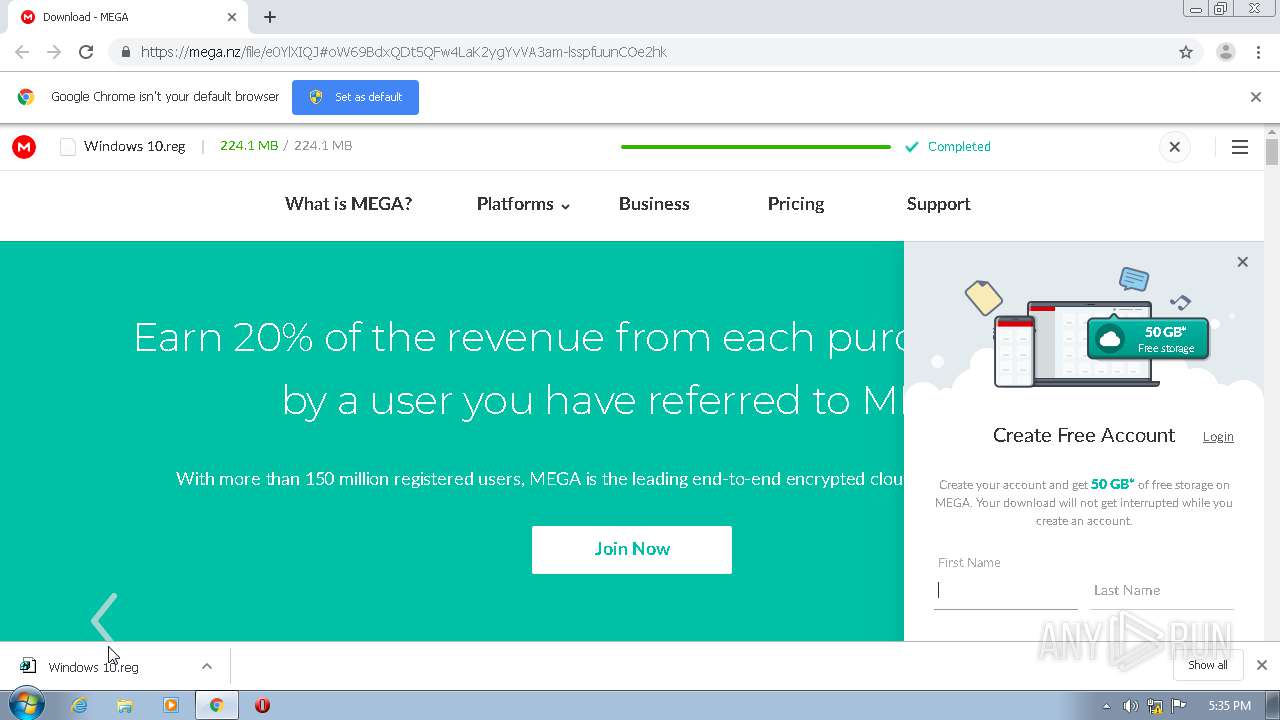Launch Internet Explorer from taskbar
Screen dimensions: 1280x720
click(79, 705)
